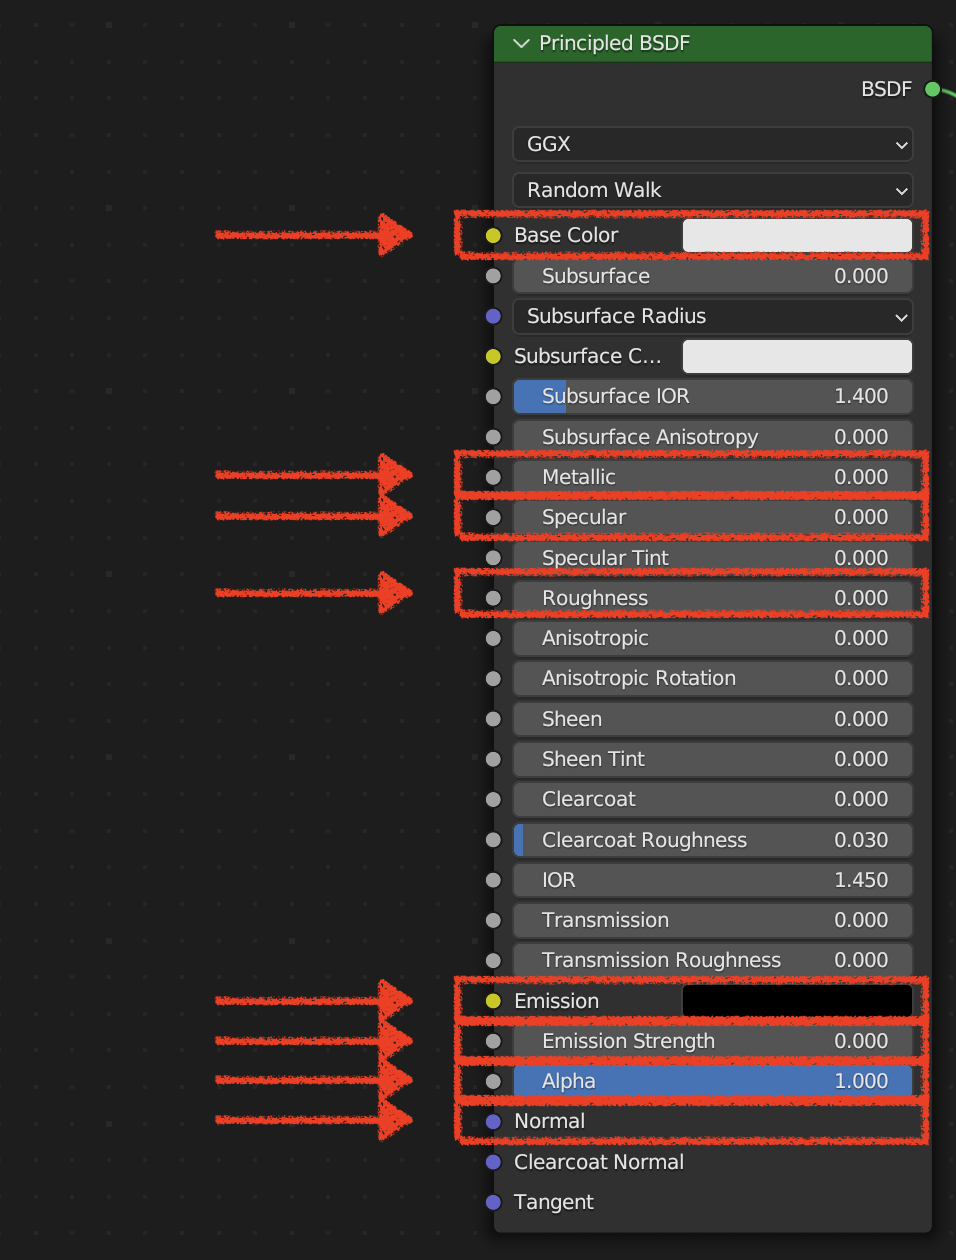
Task: Expand the Subsurface Radius dropdown
Action: (712, 316)
